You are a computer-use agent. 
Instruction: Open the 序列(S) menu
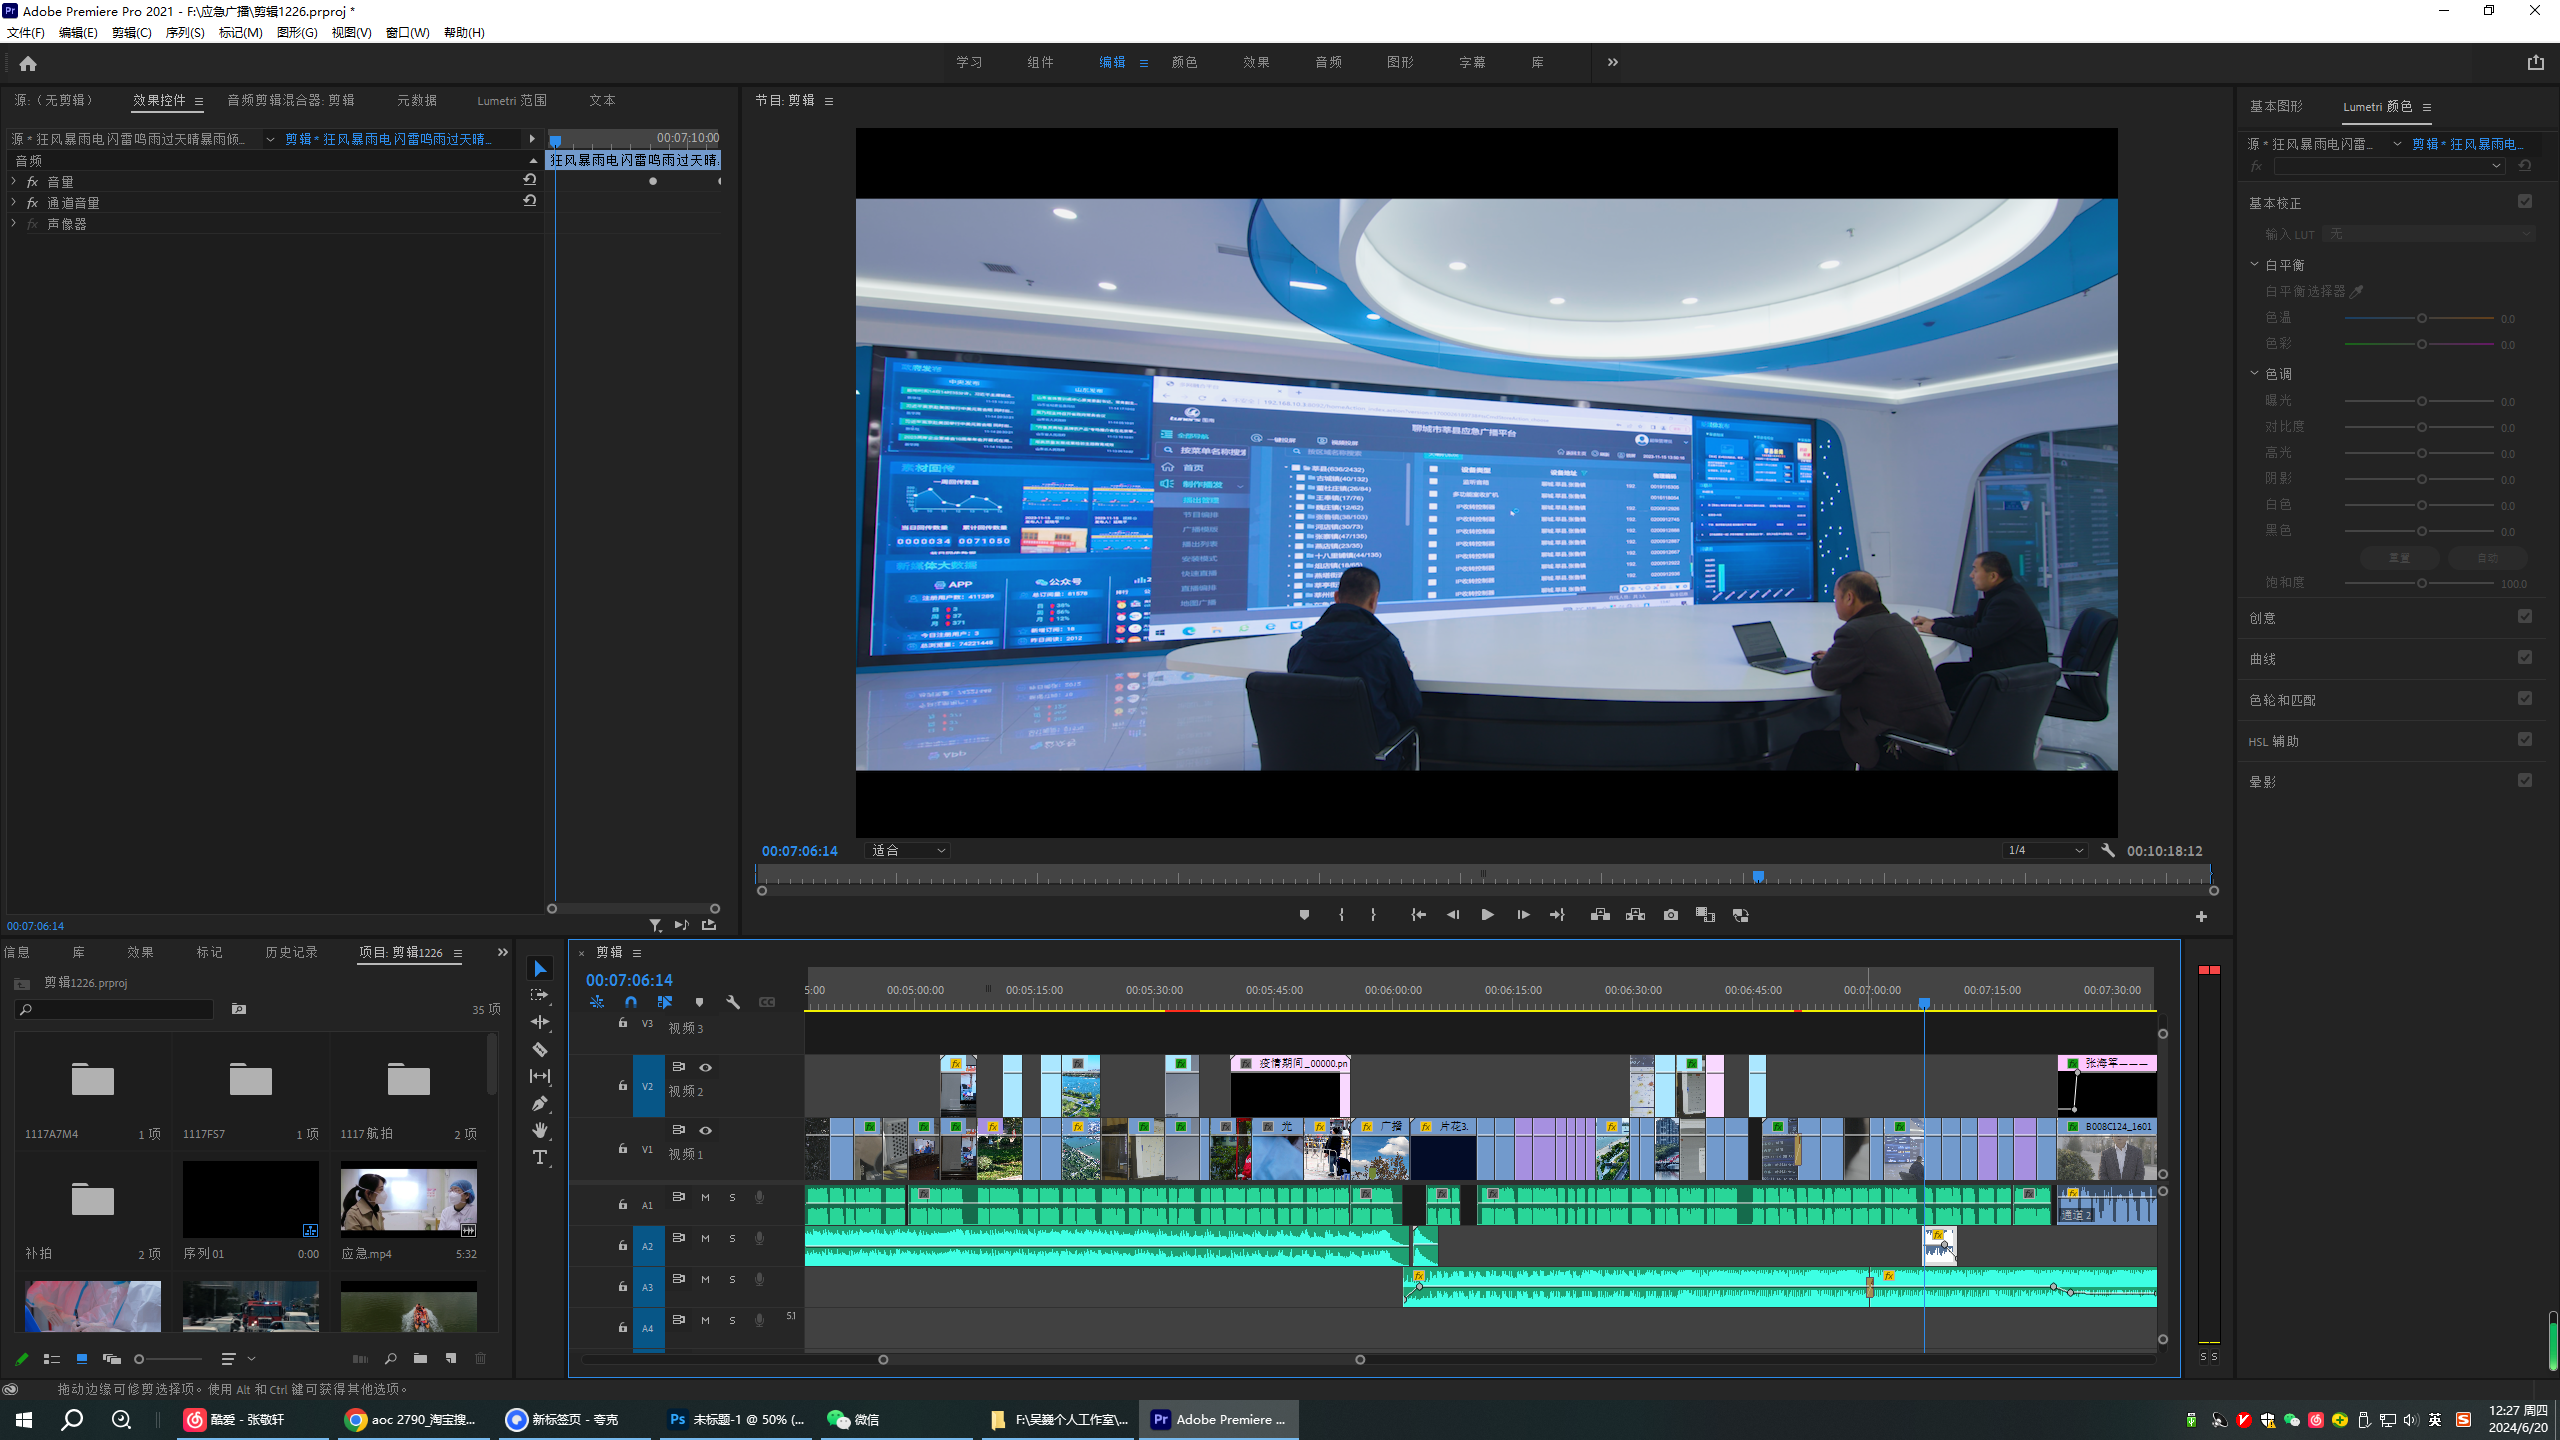click(x=184, y=33)
